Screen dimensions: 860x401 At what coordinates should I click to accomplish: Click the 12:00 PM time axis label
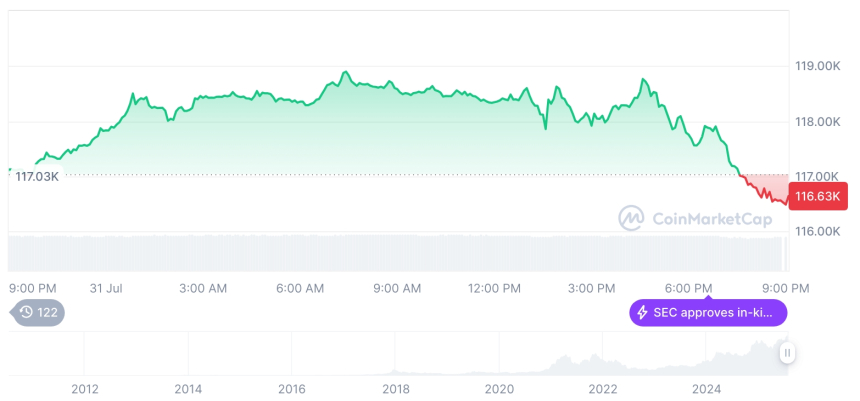point(494,288)
